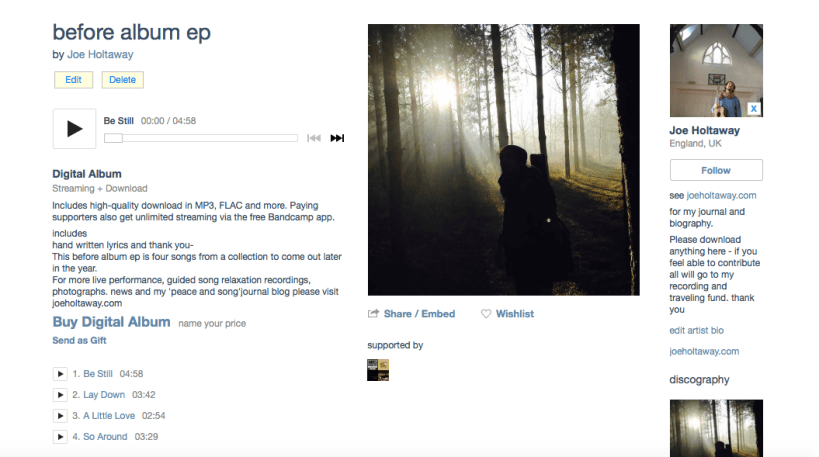The height and width of the screenshot is (457, 819).
Task: Open the edit artist bio link
Action: coord(696,331)
